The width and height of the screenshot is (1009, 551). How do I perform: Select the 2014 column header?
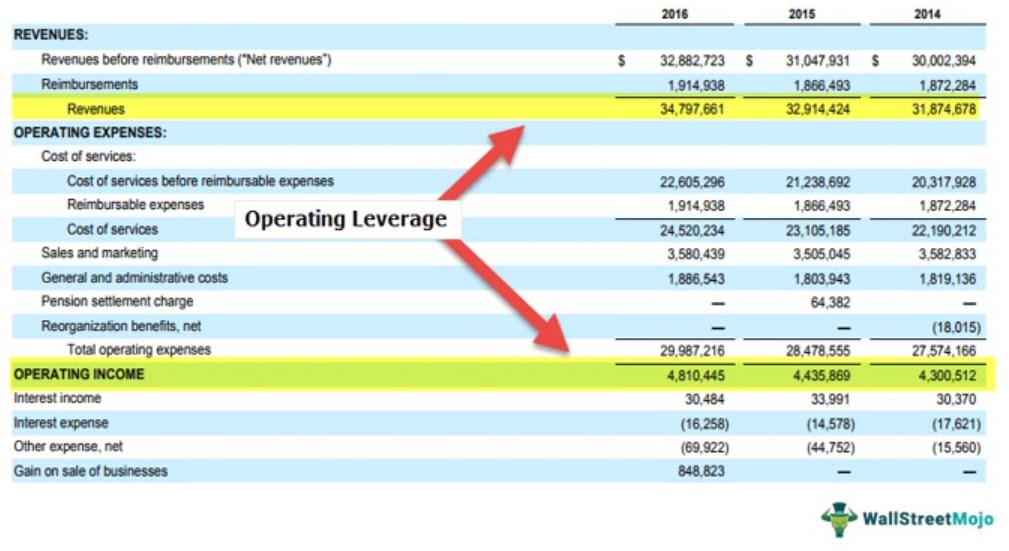(927, 14)
